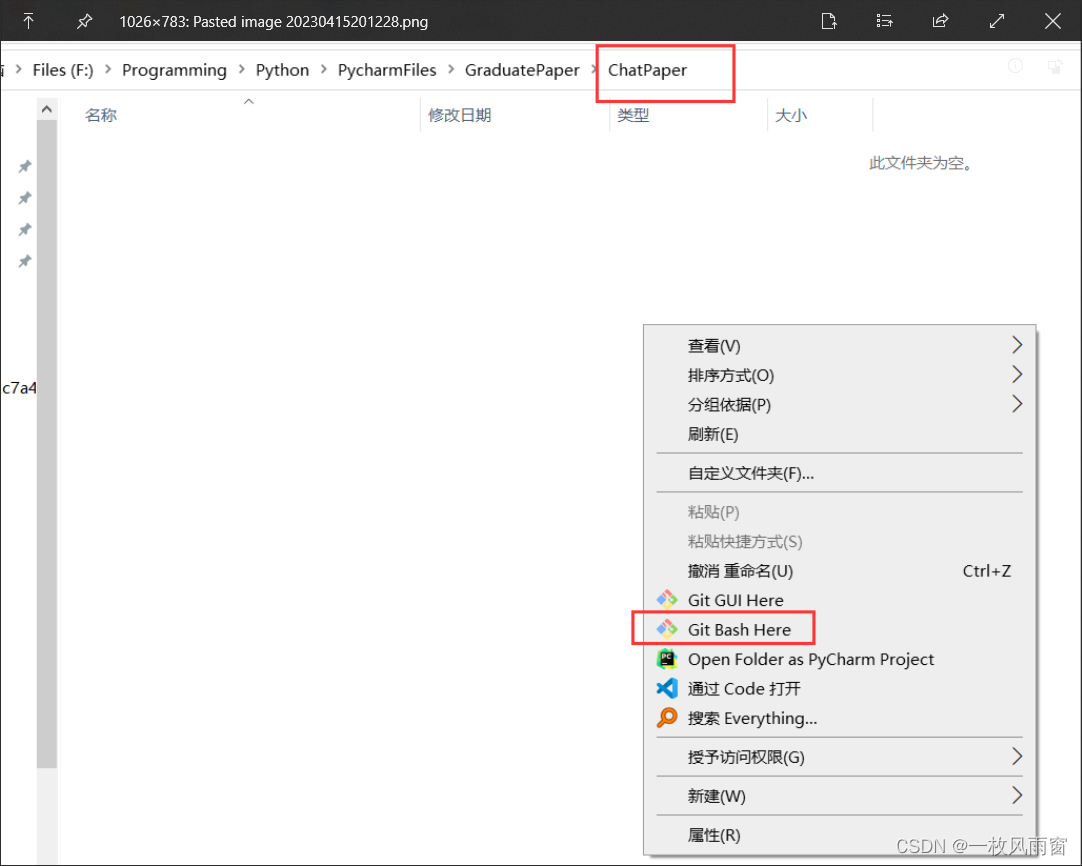
Task: Navigate to Python via the breadcrumb bar
Action: [282, 70]
